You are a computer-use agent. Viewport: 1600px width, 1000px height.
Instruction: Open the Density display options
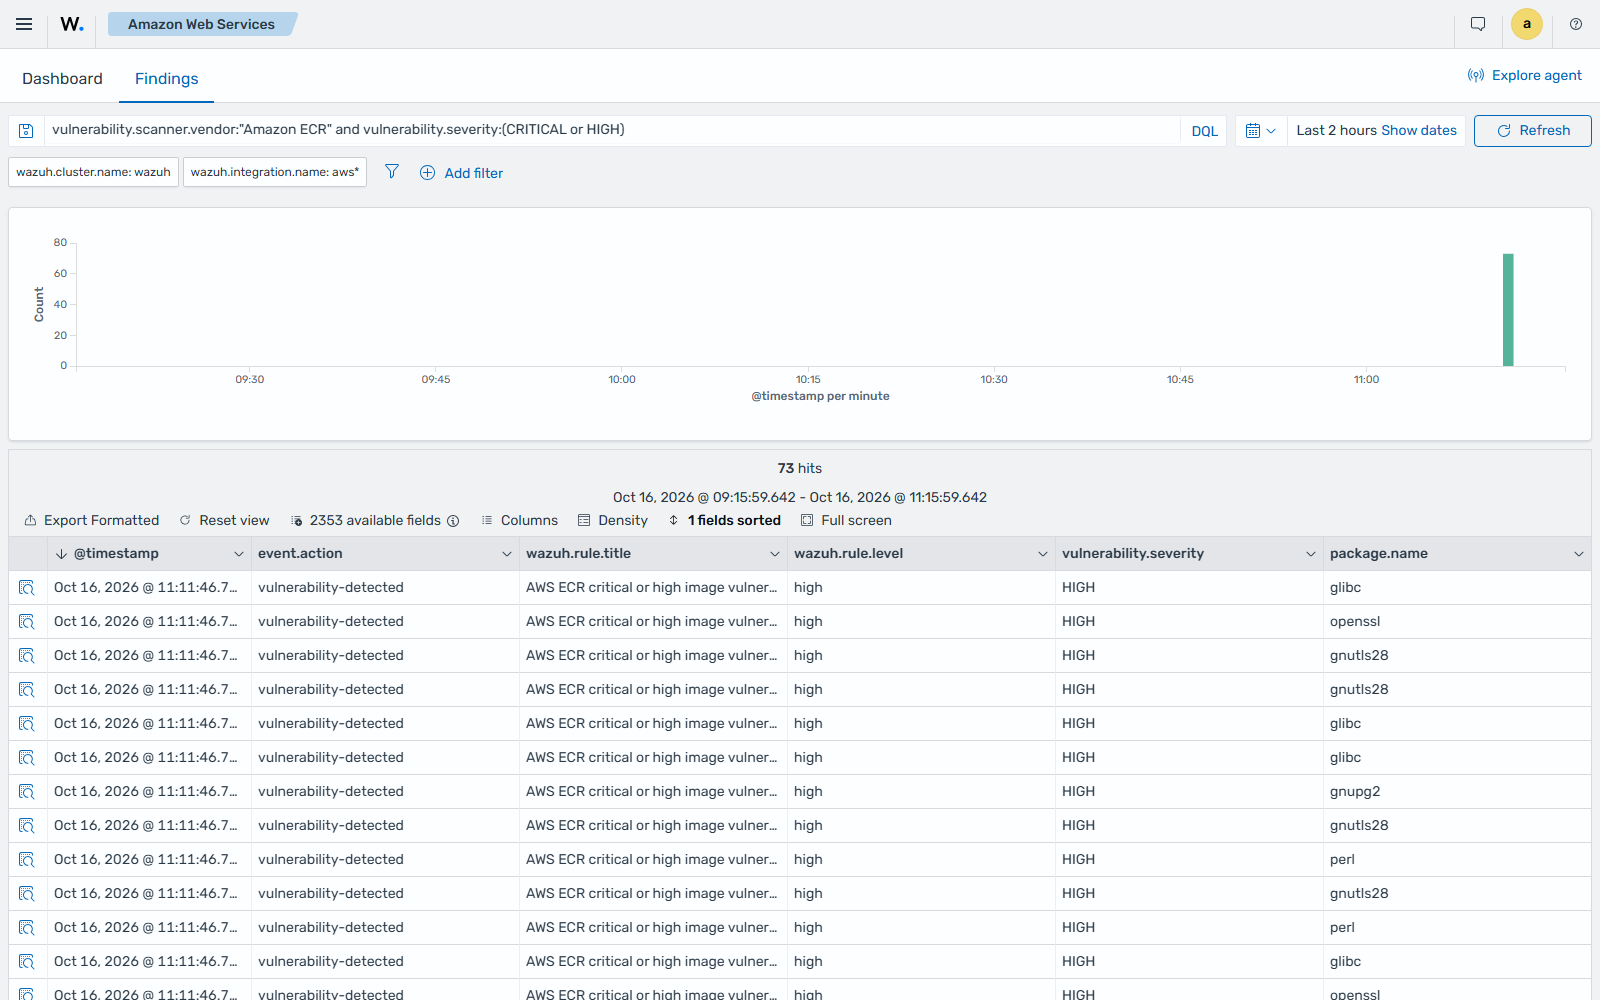tap(613, 520)
